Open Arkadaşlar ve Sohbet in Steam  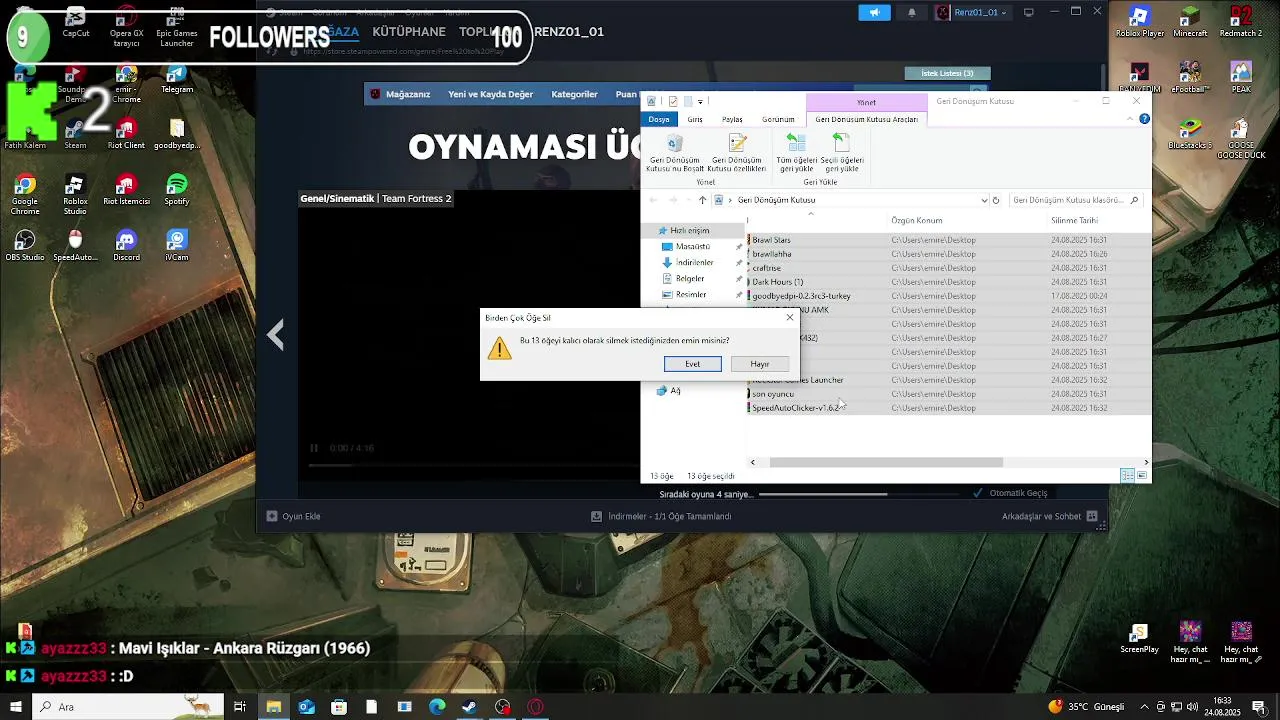pos(1050,516)
